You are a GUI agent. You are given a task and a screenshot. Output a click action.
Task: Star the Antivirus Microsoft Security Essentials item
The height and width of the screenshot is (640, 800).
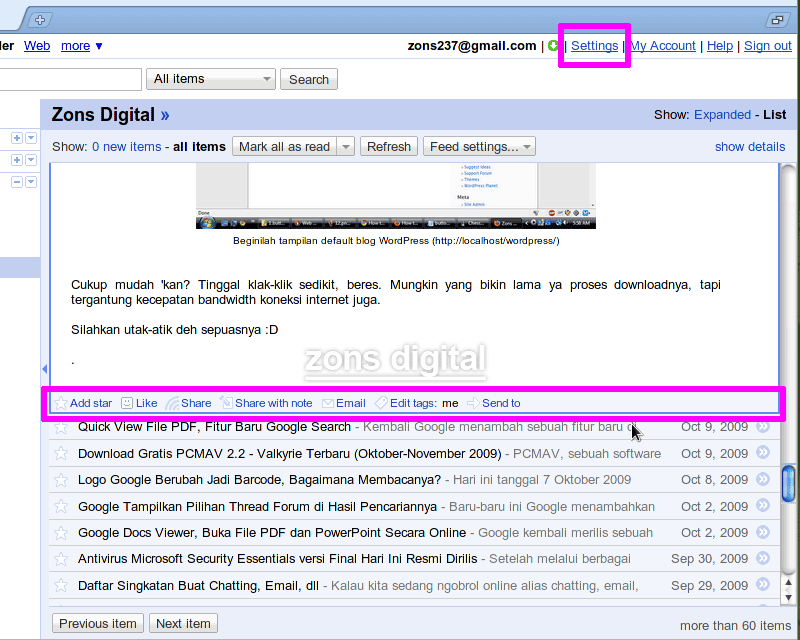pyautogui.click(x=61, y=559)
